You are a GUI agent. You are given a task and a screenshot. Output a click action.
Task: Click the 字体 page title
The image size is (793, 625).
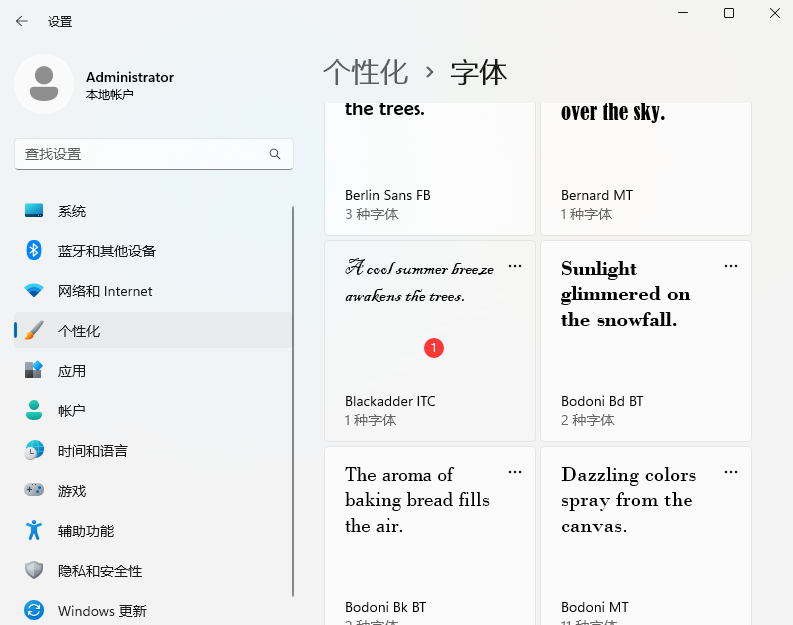click(x=478, y=72)
